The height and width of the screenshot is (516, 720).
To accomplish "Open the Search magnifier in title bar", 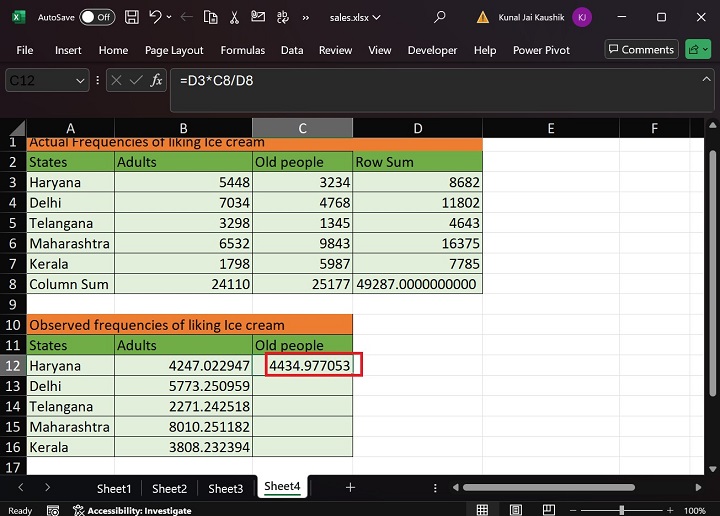I will pos(440,17).
